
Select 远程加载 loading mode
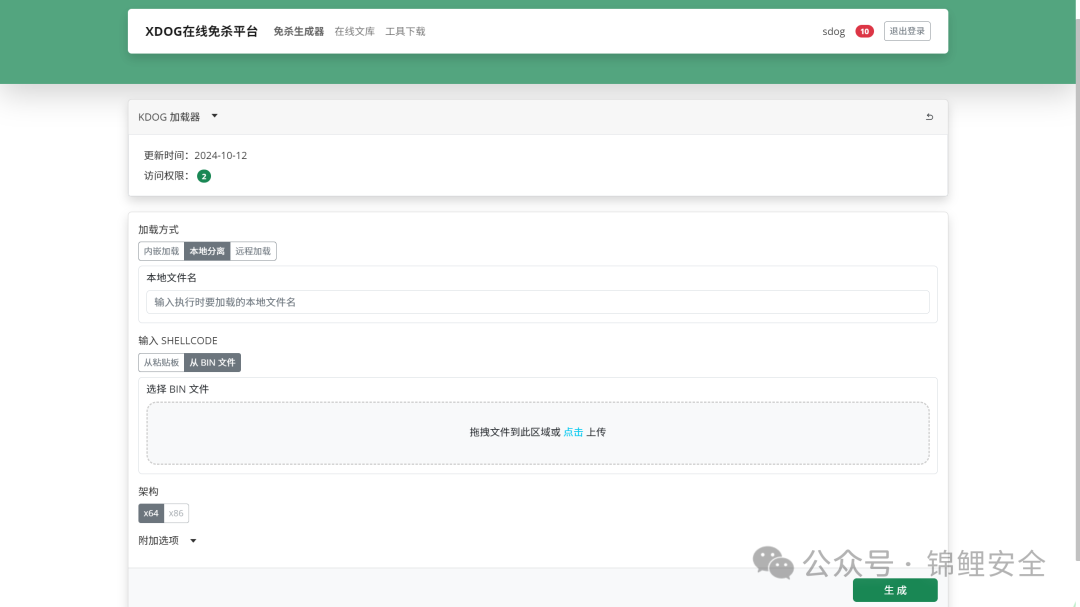253,251
